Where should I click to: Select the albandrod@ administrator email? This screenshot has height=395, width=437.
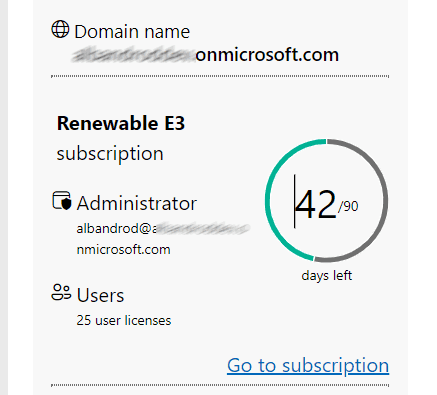[116, 229]
